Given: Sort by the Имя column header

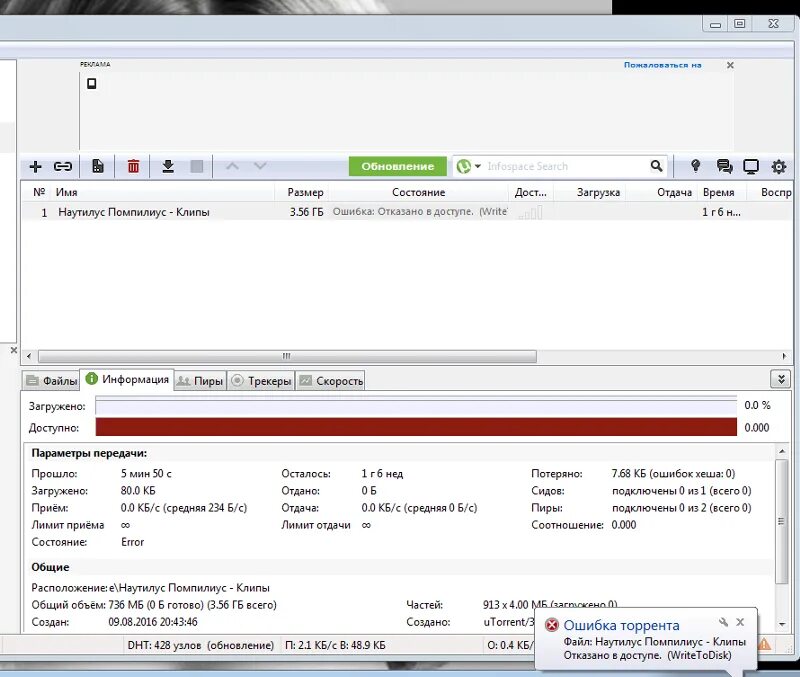Looking at the screenshot, I should click(x=162, y=192).
